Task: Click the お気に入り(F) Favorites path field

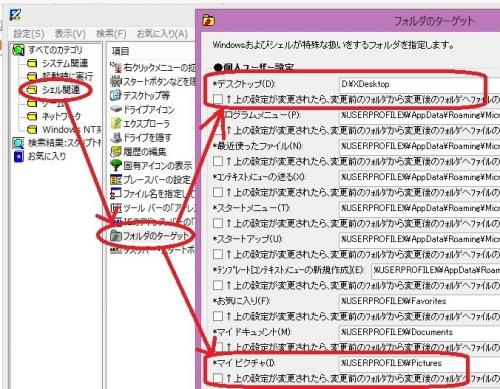Action: (x=419, y=301)
